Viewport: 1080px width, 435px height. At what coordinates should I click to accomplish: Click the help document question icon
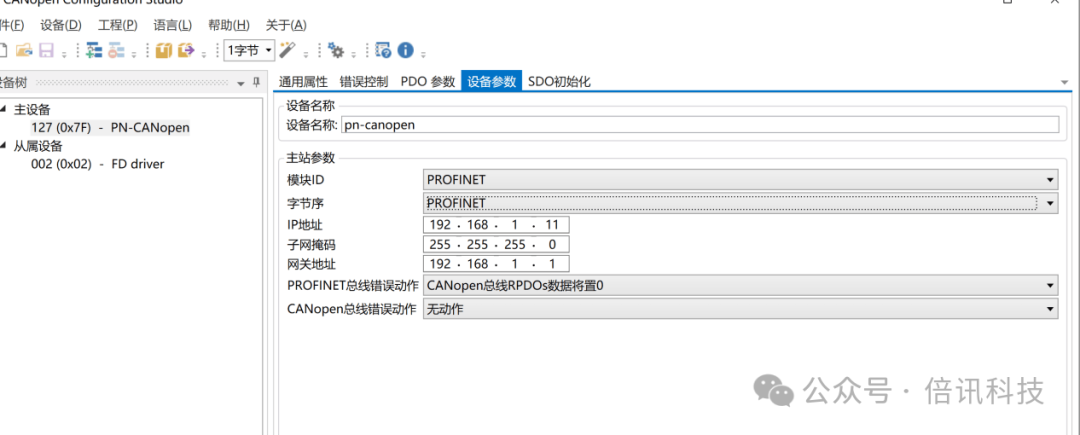click(384, 50)
